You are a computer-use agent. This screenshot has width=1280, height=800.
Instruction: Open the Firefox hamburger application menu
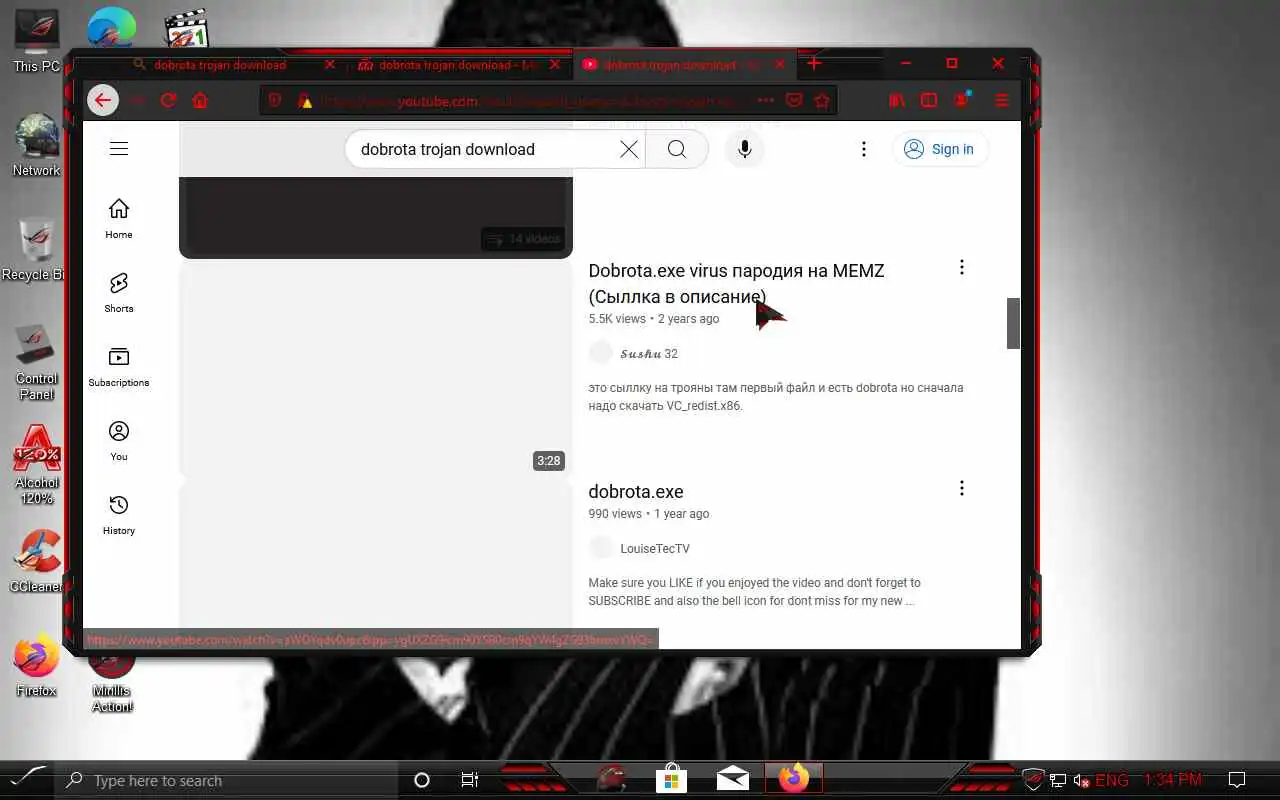(x=1002, y=100)
